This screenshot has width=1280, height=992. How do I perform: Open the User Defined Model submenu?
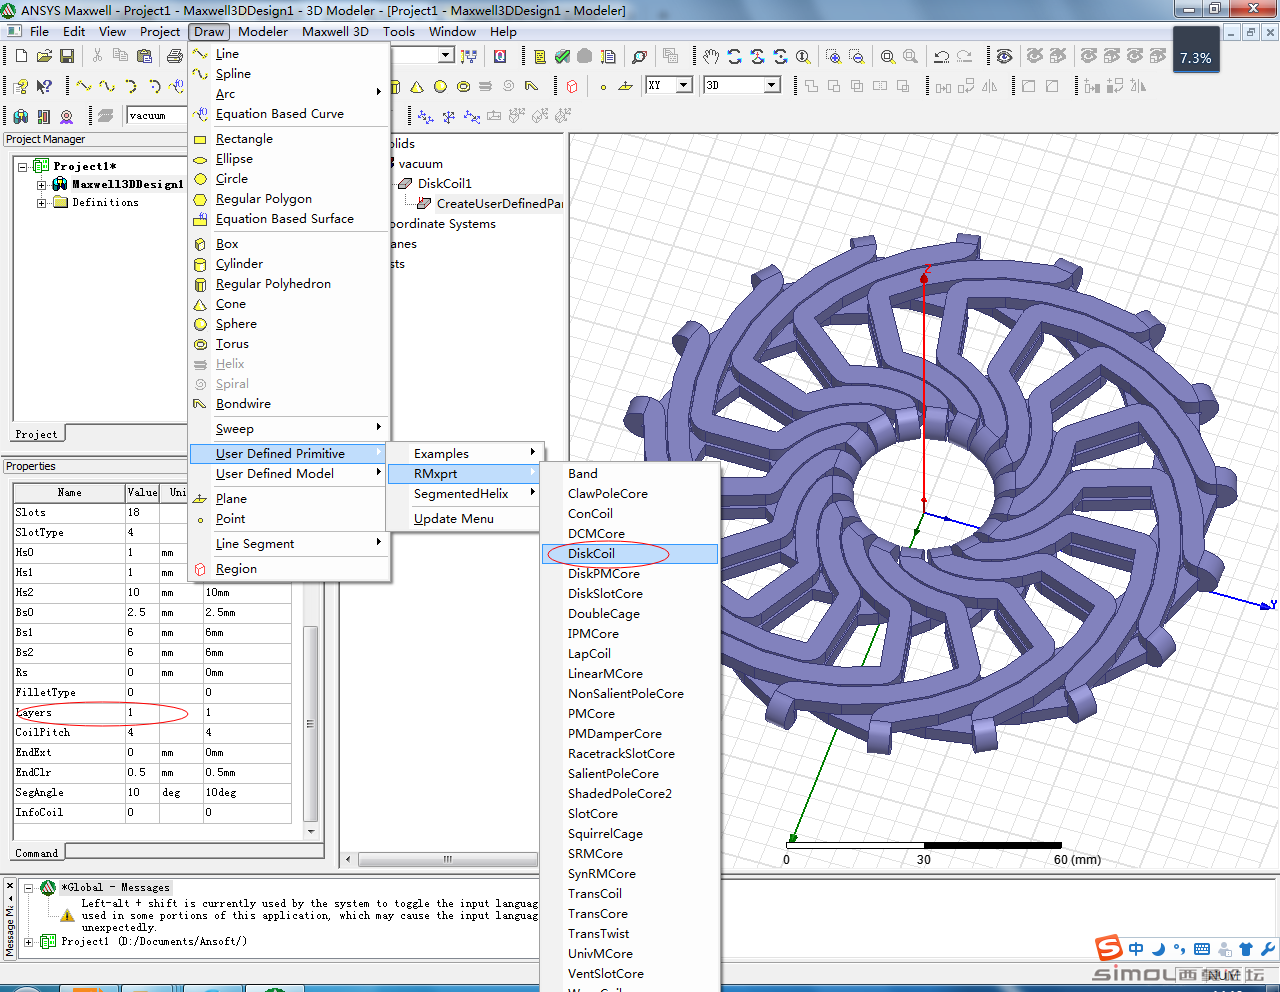point(289,473)
